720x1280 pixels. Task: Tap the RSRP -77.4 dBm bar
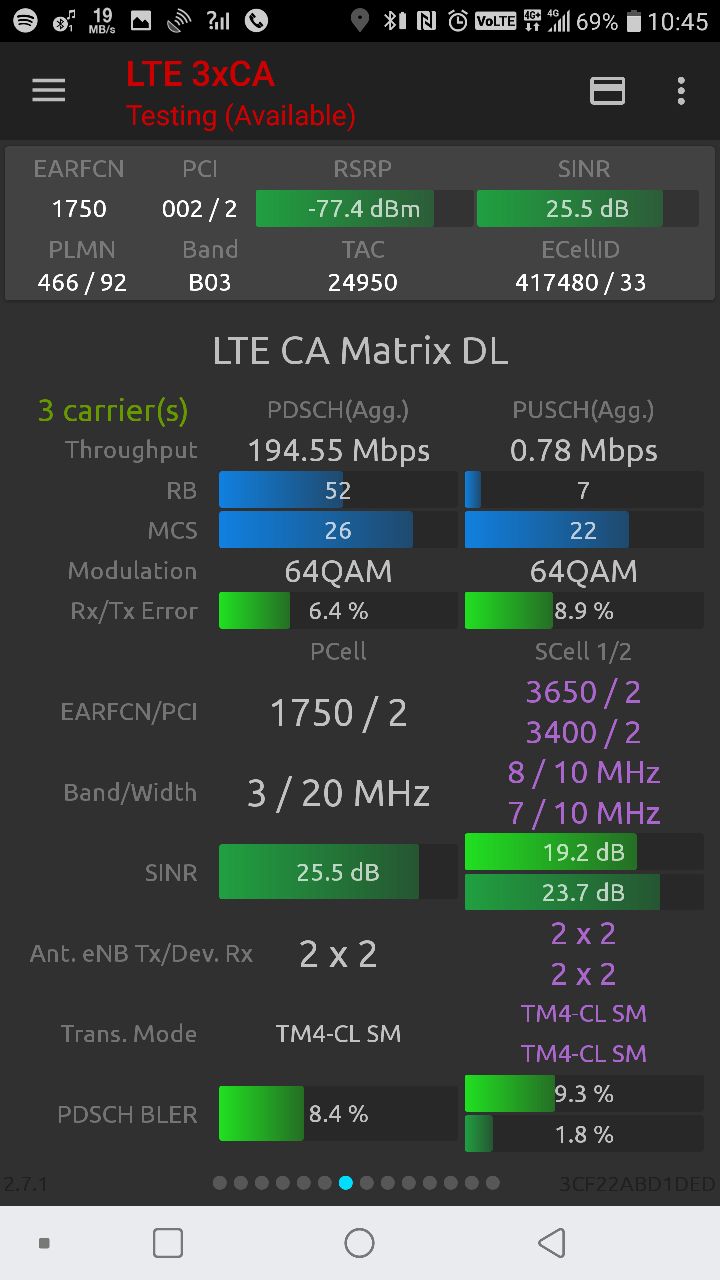click(364, 209)
